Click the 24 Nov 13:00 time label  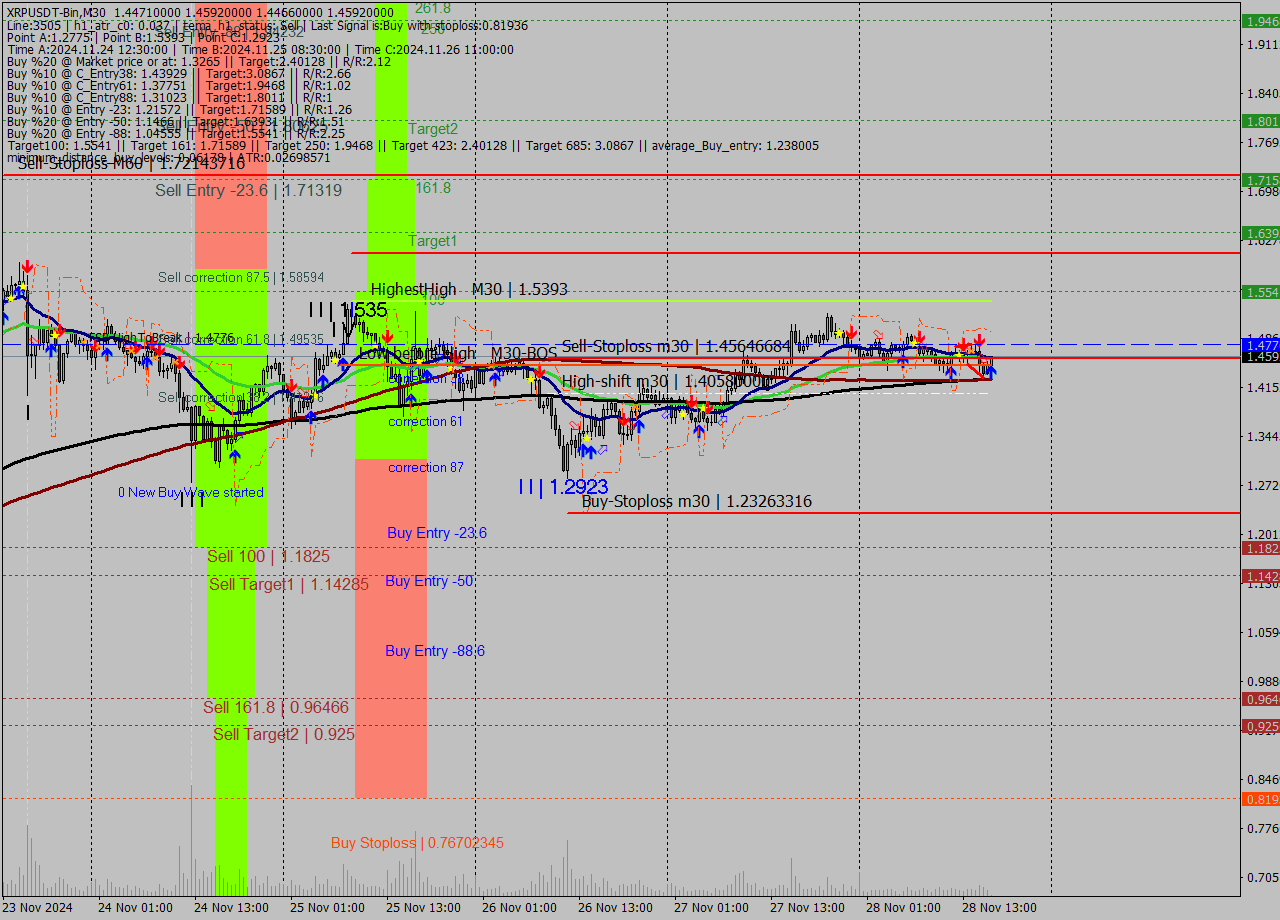(x=231, y=908)
